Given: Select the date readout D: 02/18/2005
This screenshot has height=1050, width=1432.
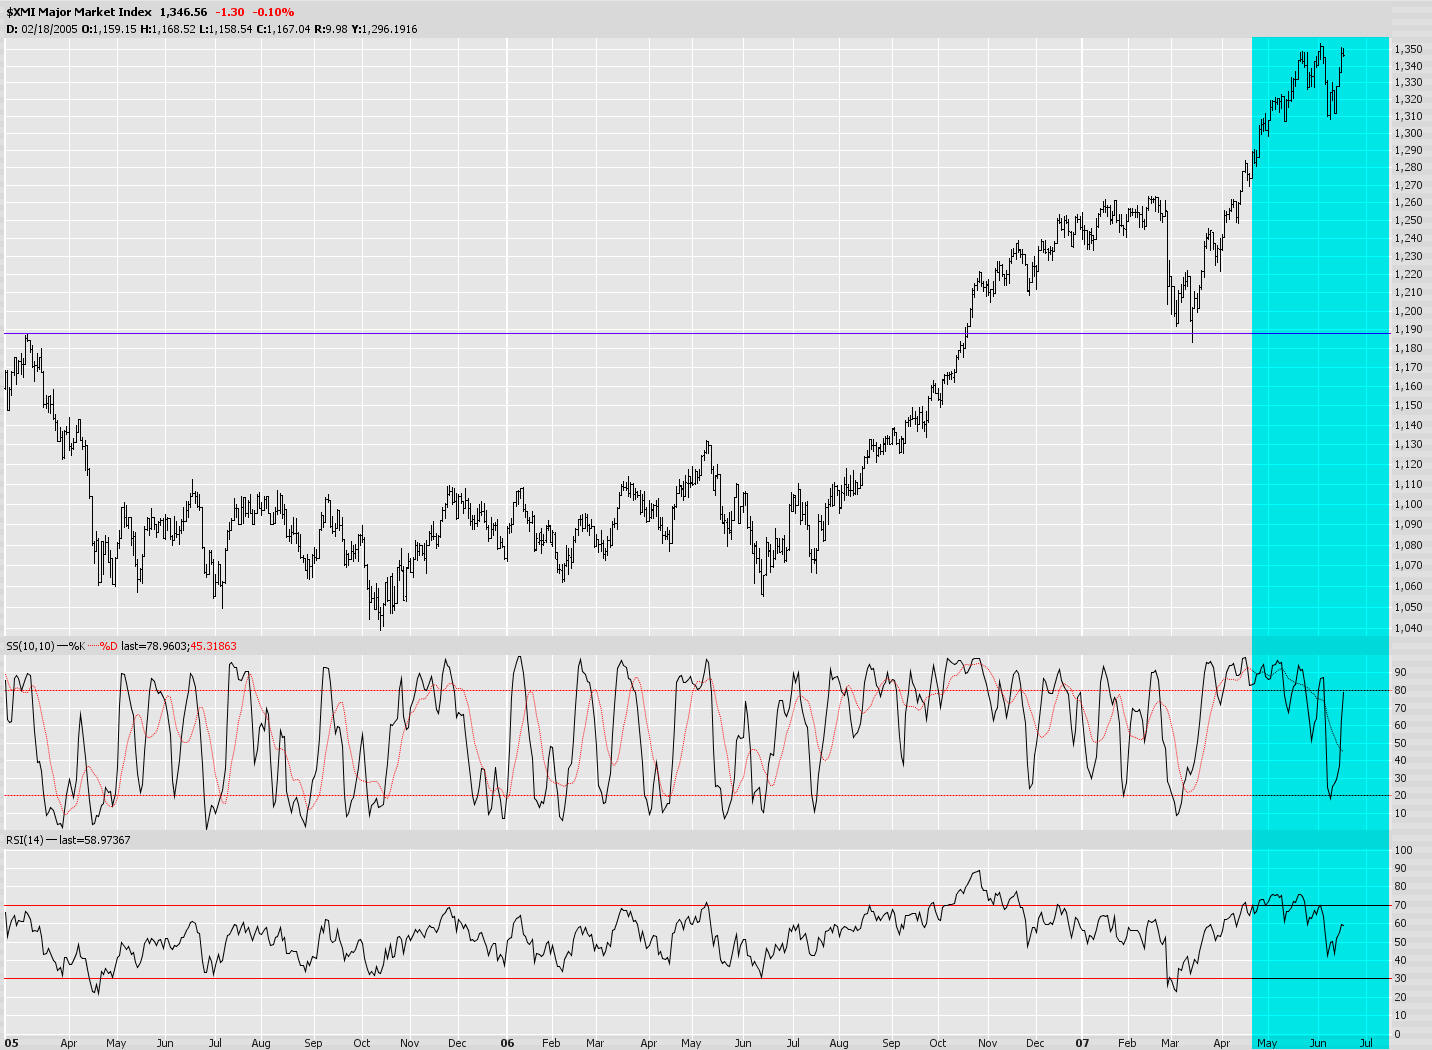Looking at the screenshot, I should (x=41, y=29).
